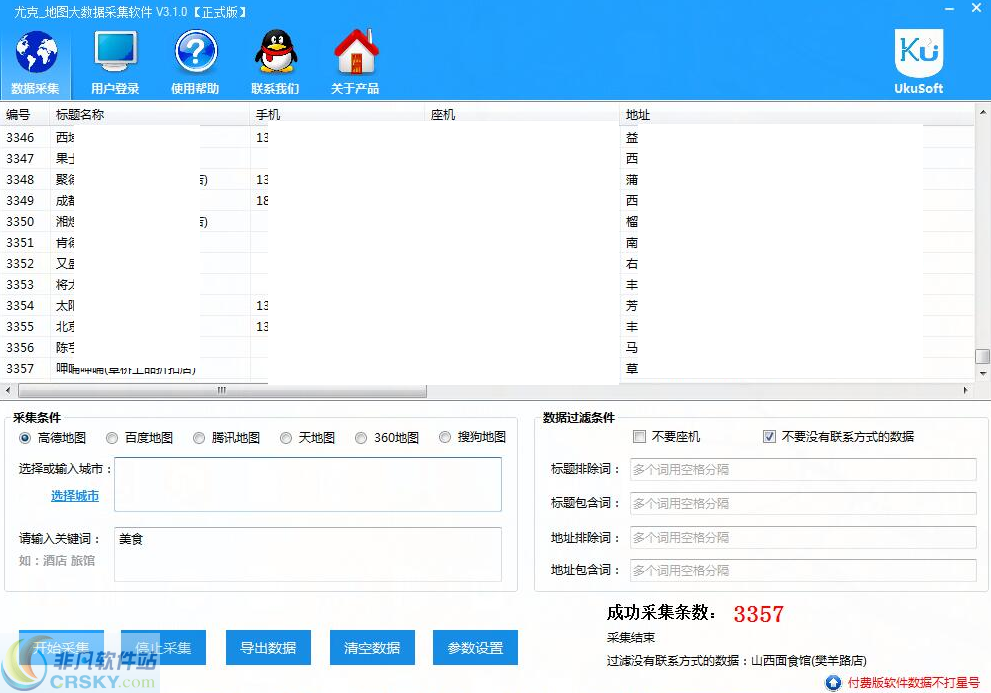Click the 标题排除词 input field
This screenshot has width=991, height=693.
[803, 469]
